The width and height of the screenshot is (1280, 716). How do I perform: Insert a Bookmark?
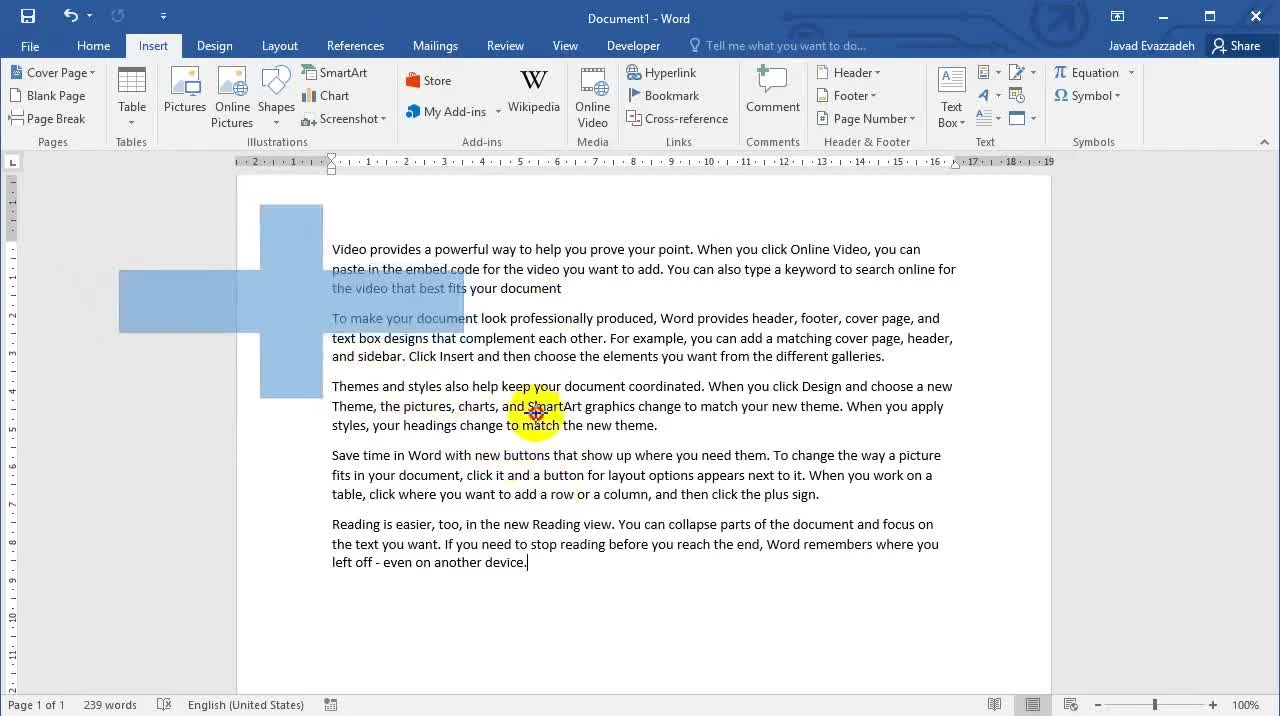[x=663, y=96]
